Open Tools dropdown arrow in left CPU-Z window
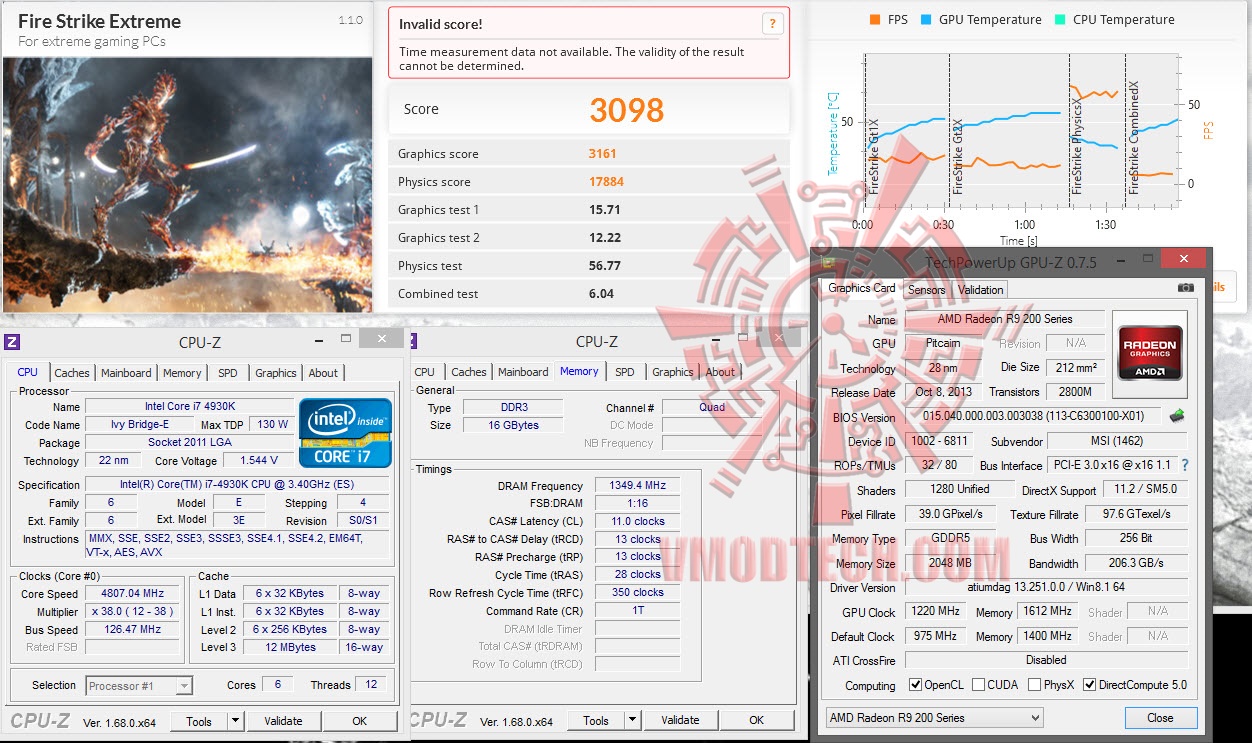 pyautogui.click(x=235, y=720)
